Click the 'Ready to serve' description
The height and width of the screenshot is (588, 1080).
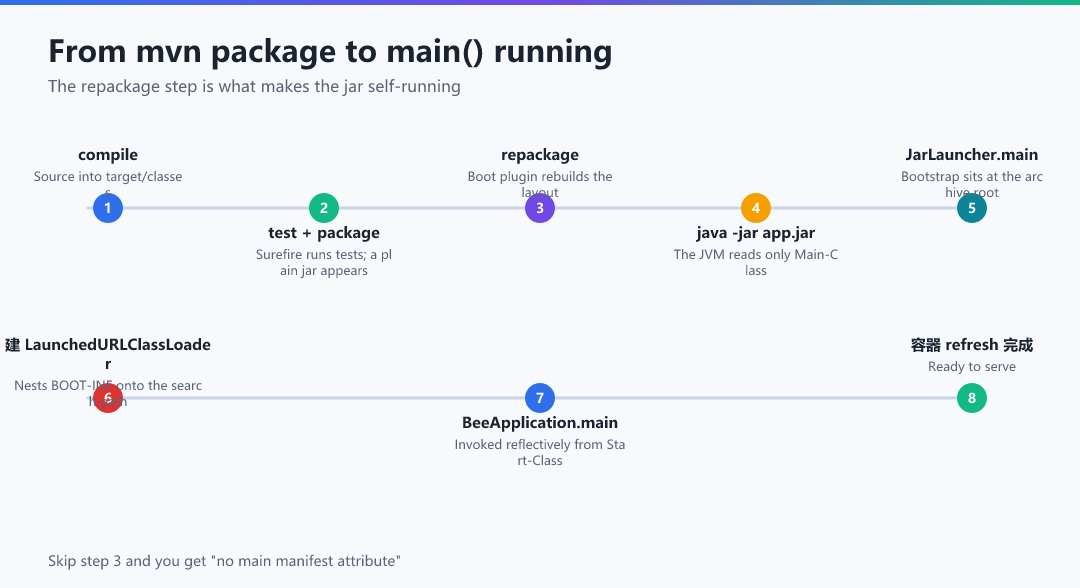click(x=972, y=366)
